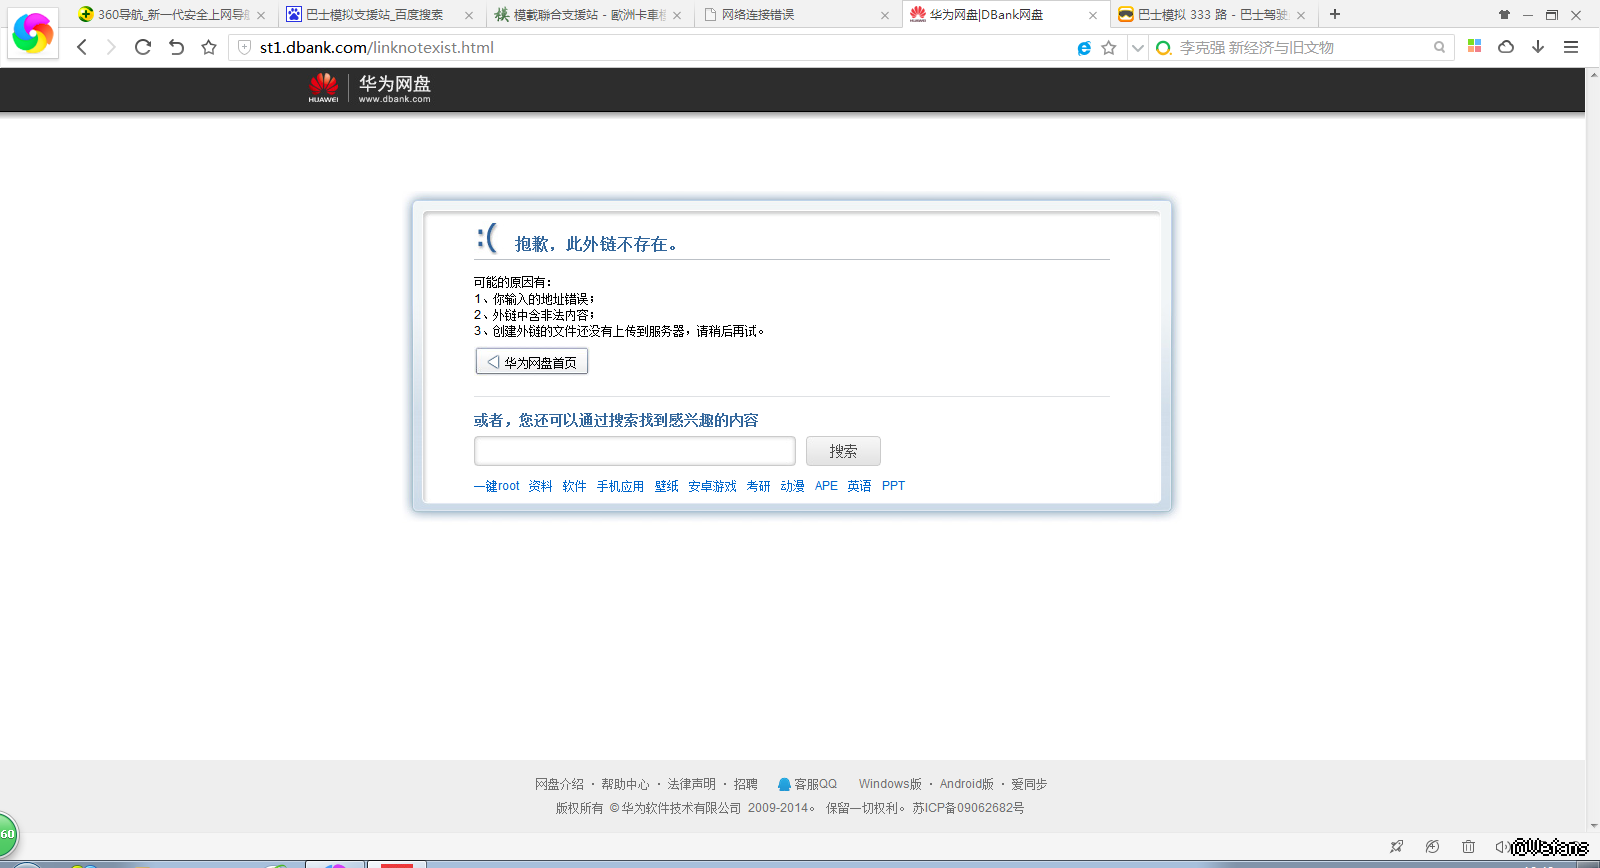Click the Huawei 华为网盘 logo in the header
This screenshot has height=868, width=1600.
[370, 88]
